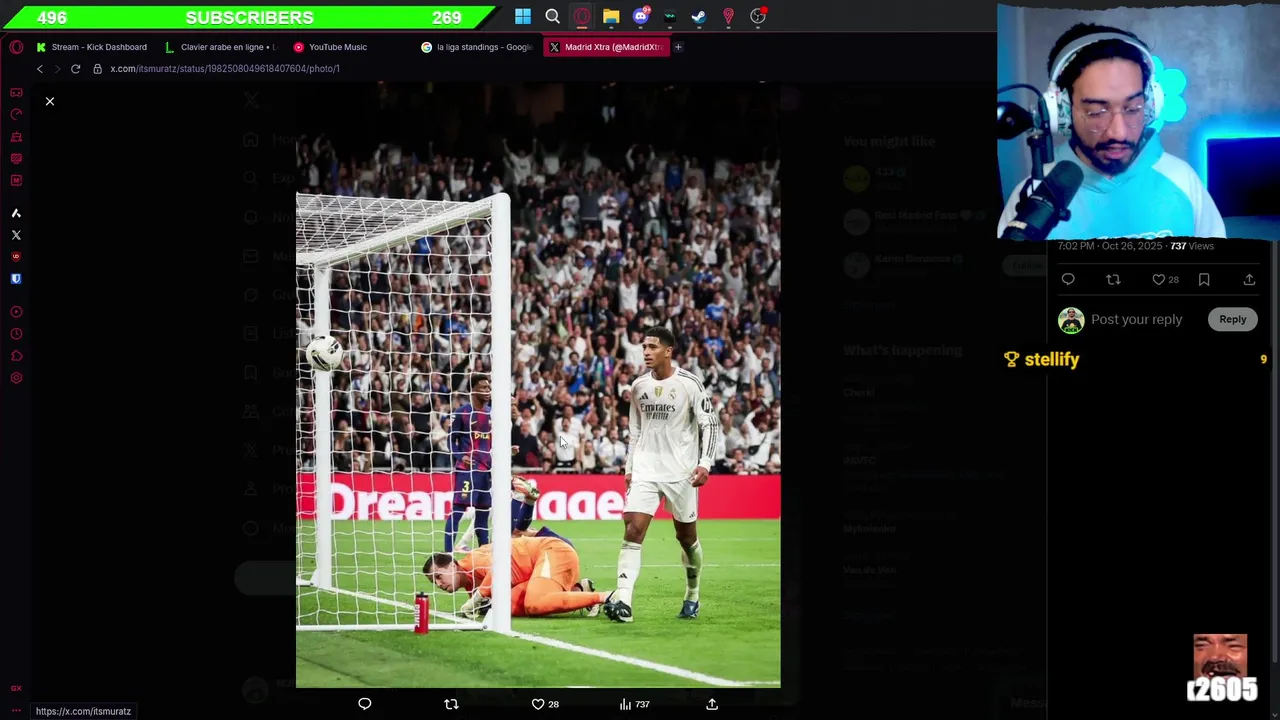Open profile avatar beside Post your reply
The height and width of the screenshot is (720, 1280).
[x=1071, y=320]
